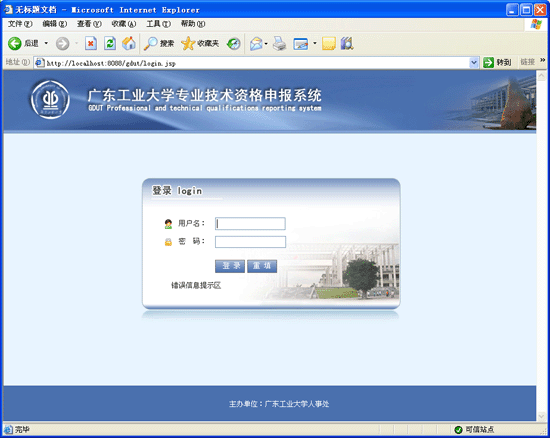Viewport: 550px width, 438px height.
Task: Close the Internet Explorer window
Action: click(x=540, y=10)
